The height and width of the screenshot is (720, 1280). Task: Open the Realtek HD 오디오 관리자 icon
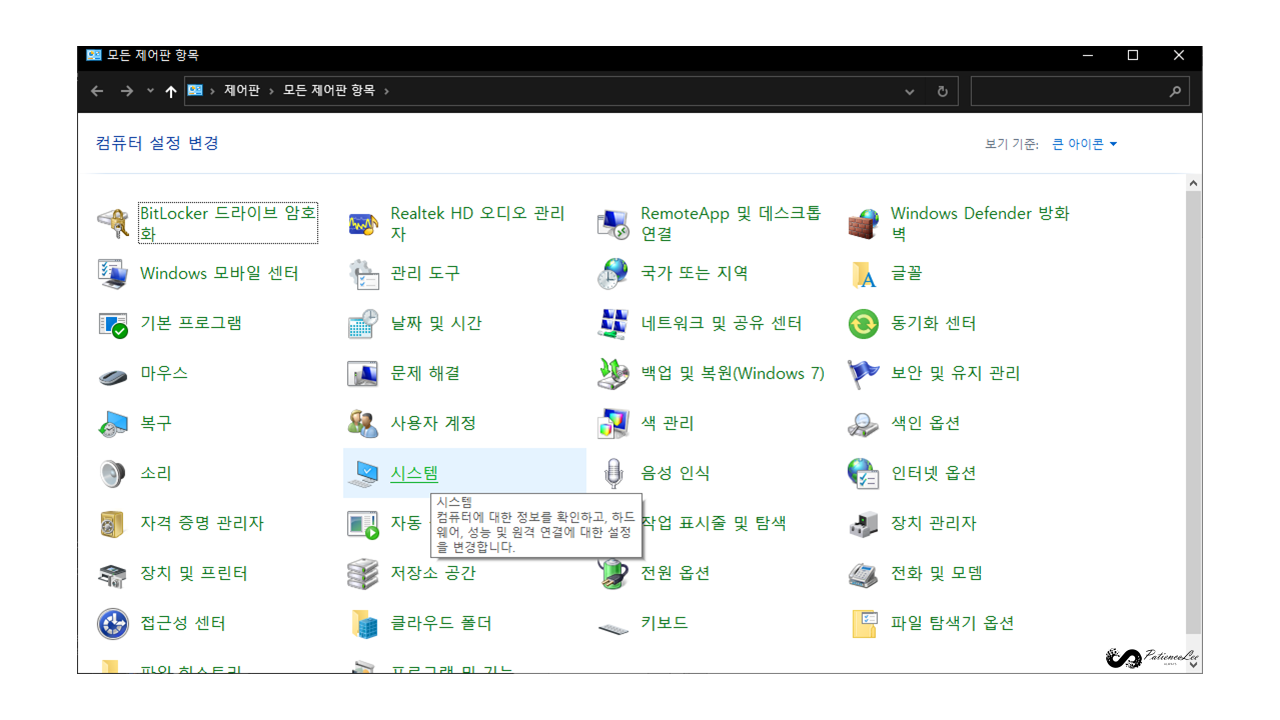point(363,224)
